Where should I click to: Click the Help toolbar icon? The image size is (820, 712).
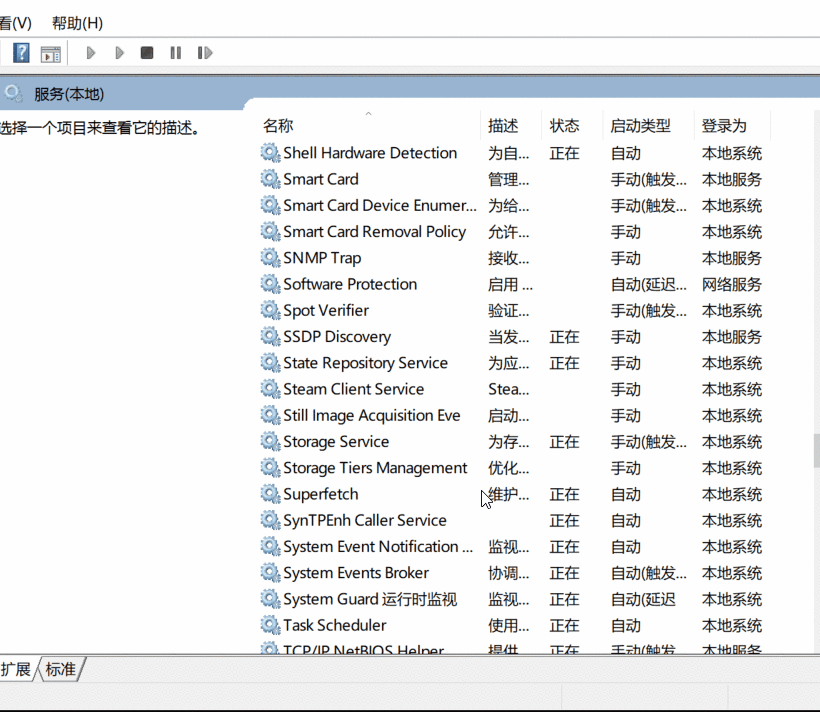click(x=20, y=52)
